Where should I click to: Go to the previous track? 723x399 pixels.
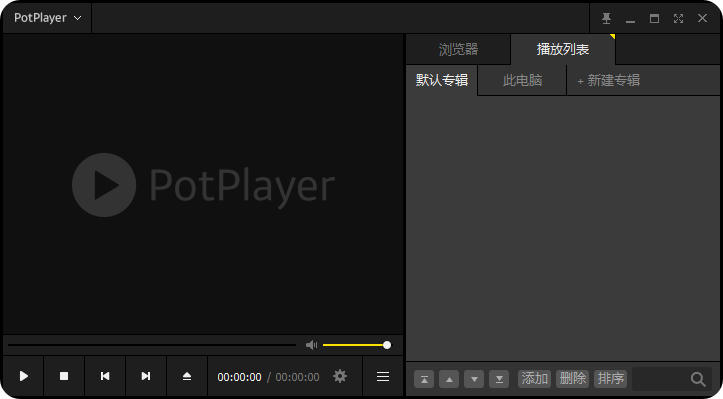pos(105,376)
